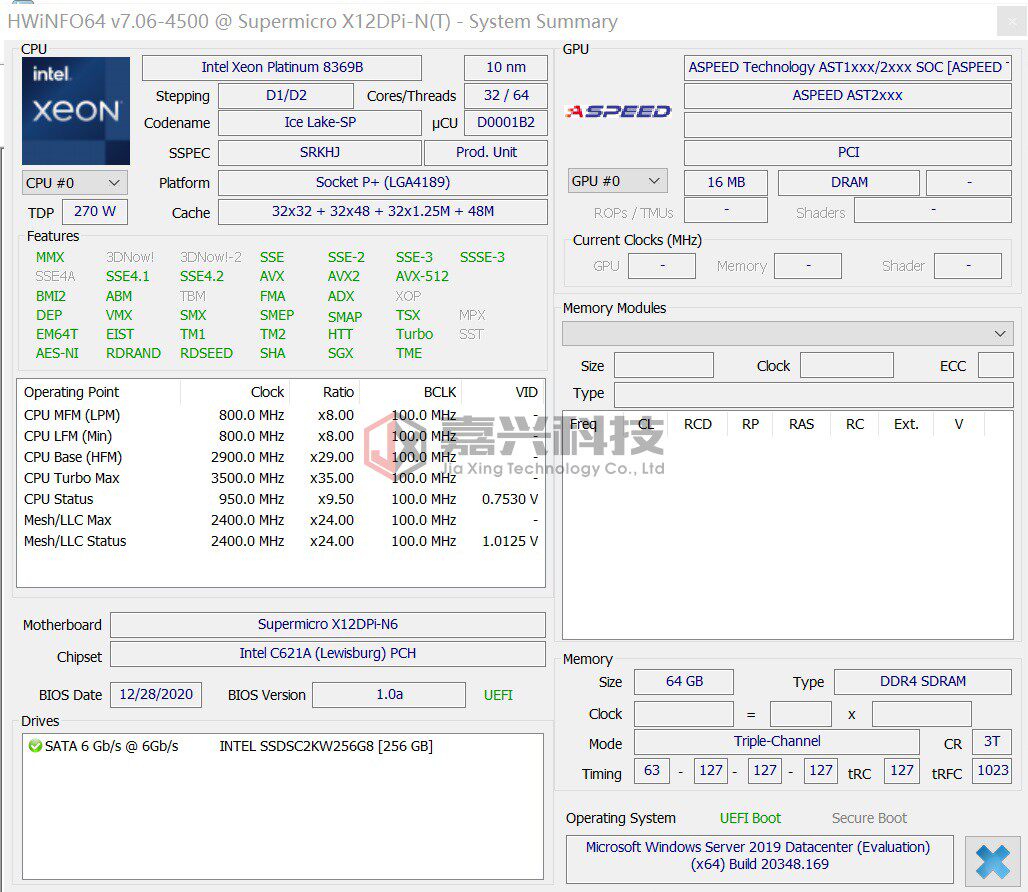Click the Freq column header
Image resolution: width=1028 pixels, height=892 pixels.
point(583,424)
